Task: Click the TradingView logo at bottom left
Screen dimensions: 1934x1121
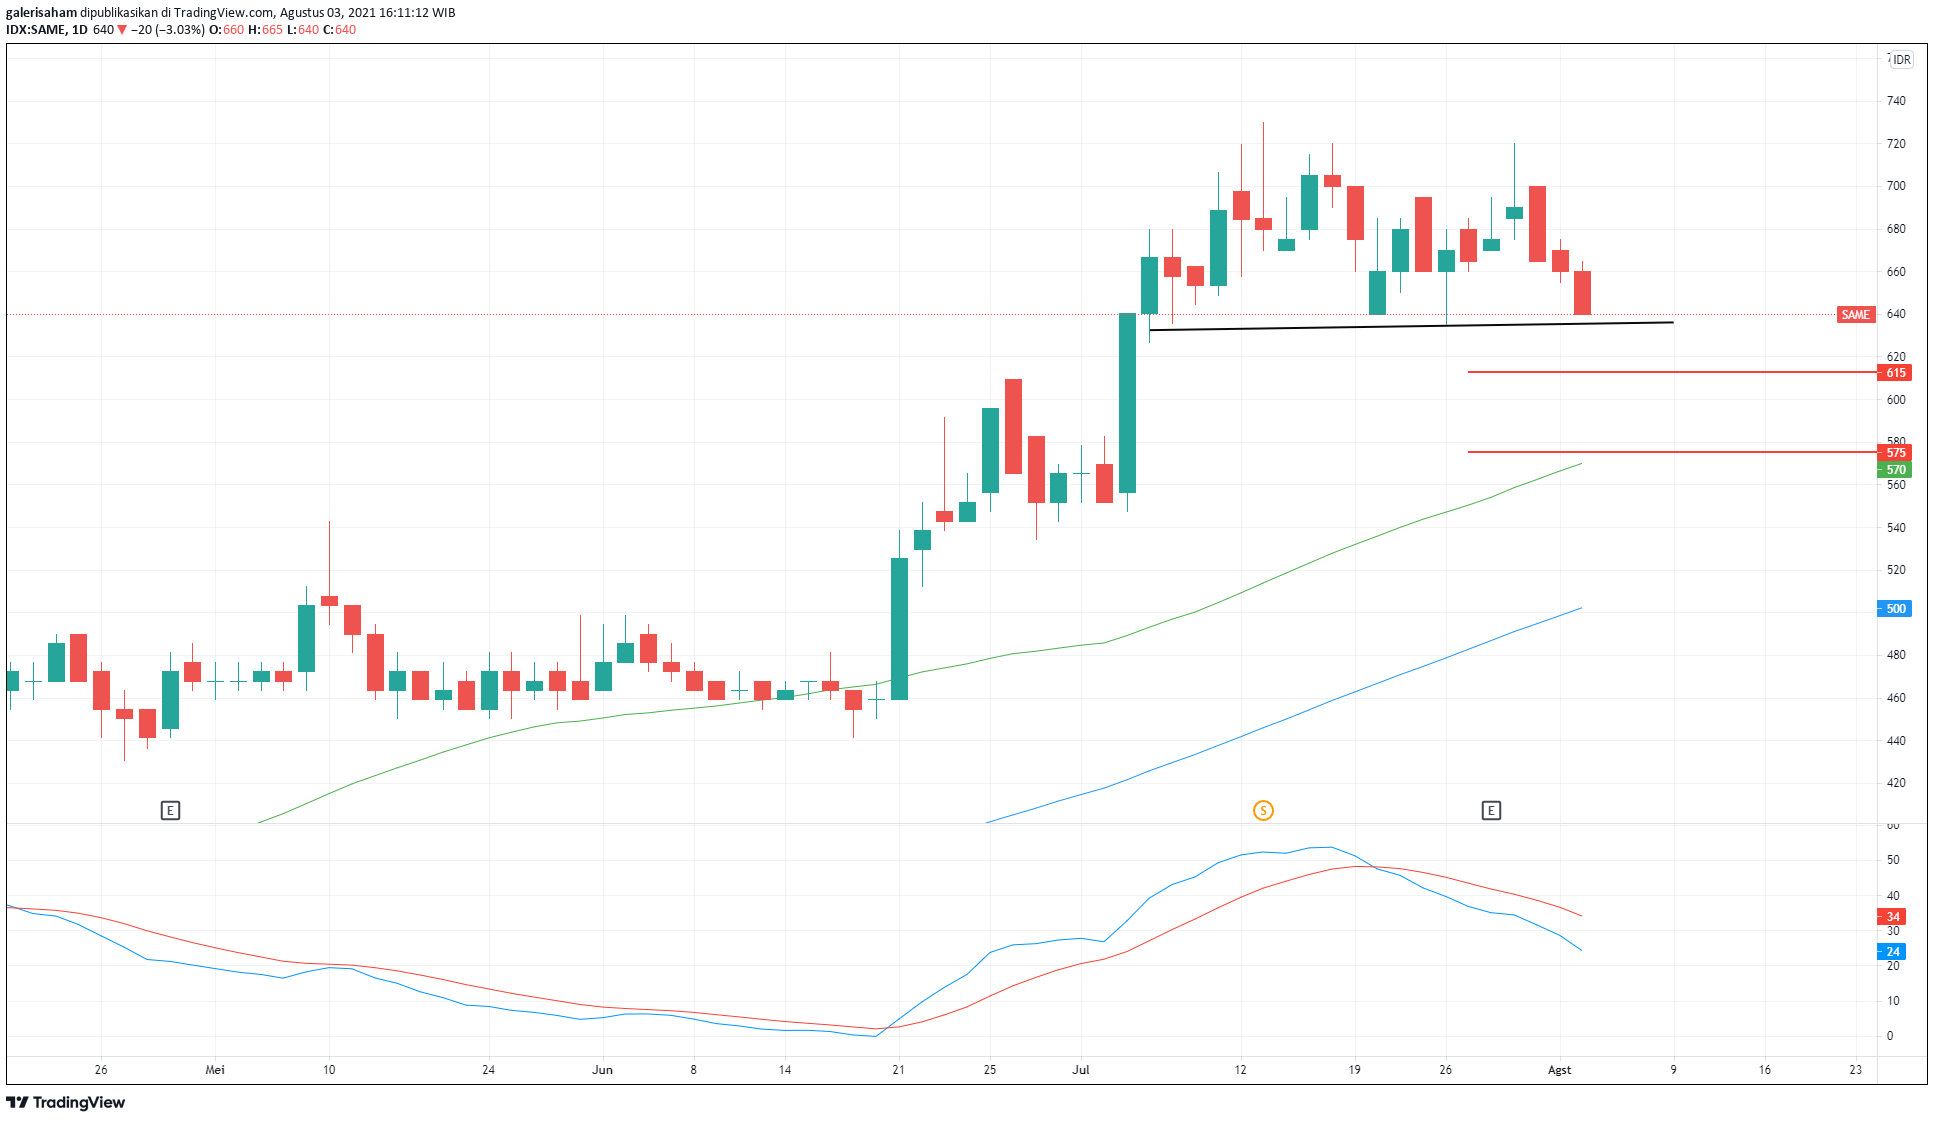Action: tap(66, 1102)
